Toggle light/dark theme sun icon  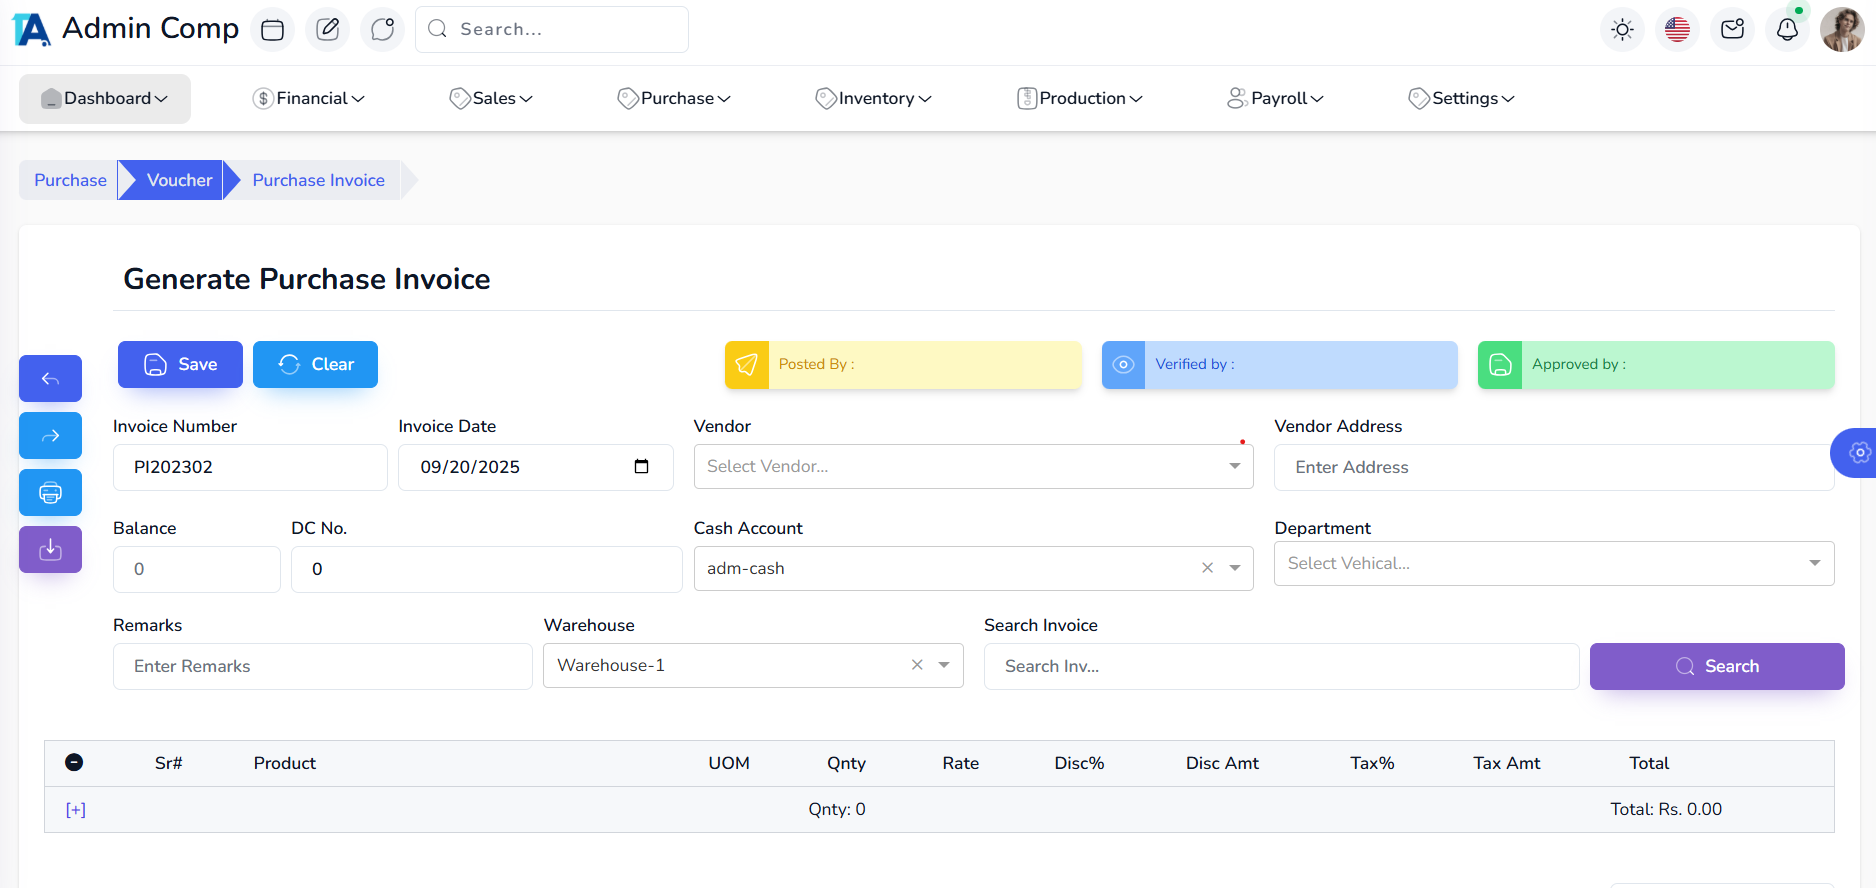point(1622,30)
